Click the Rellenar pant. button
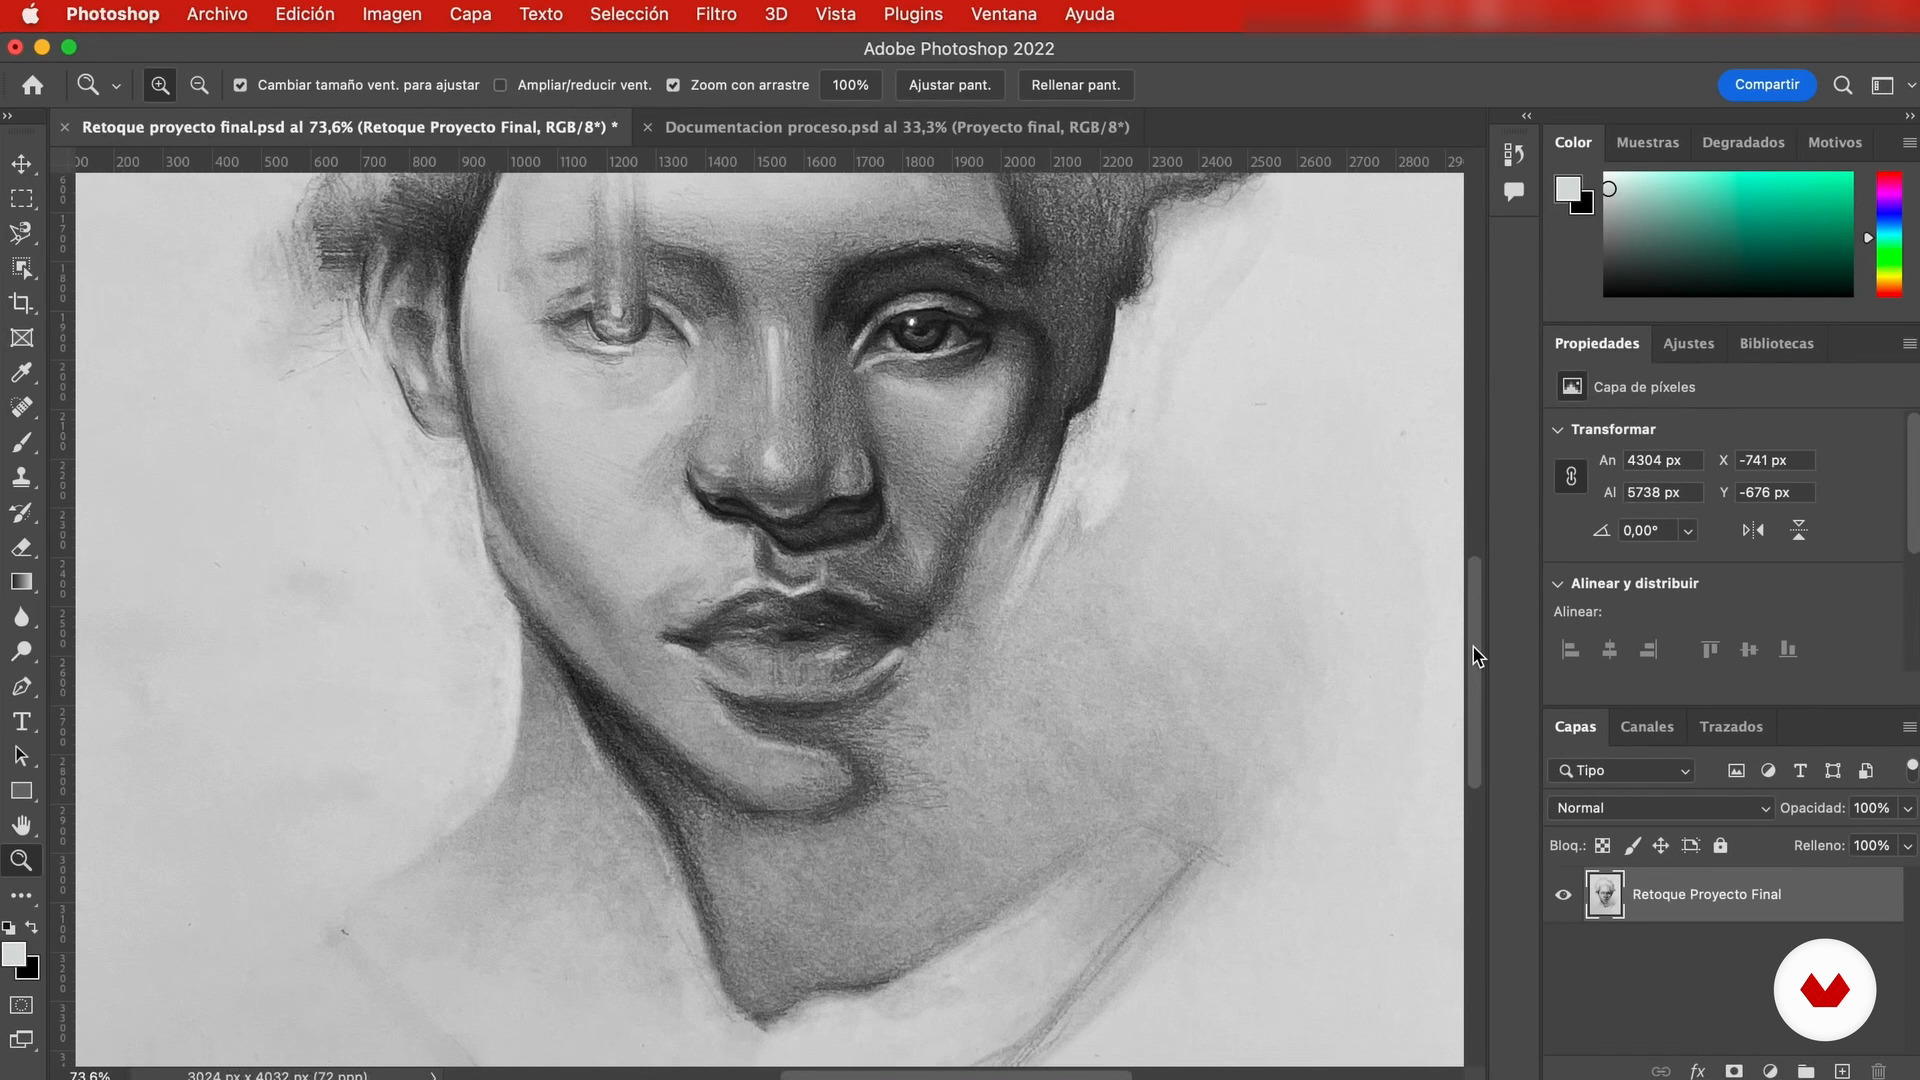Screen dimensions: 1920x1080 (x=1075, y=85)
